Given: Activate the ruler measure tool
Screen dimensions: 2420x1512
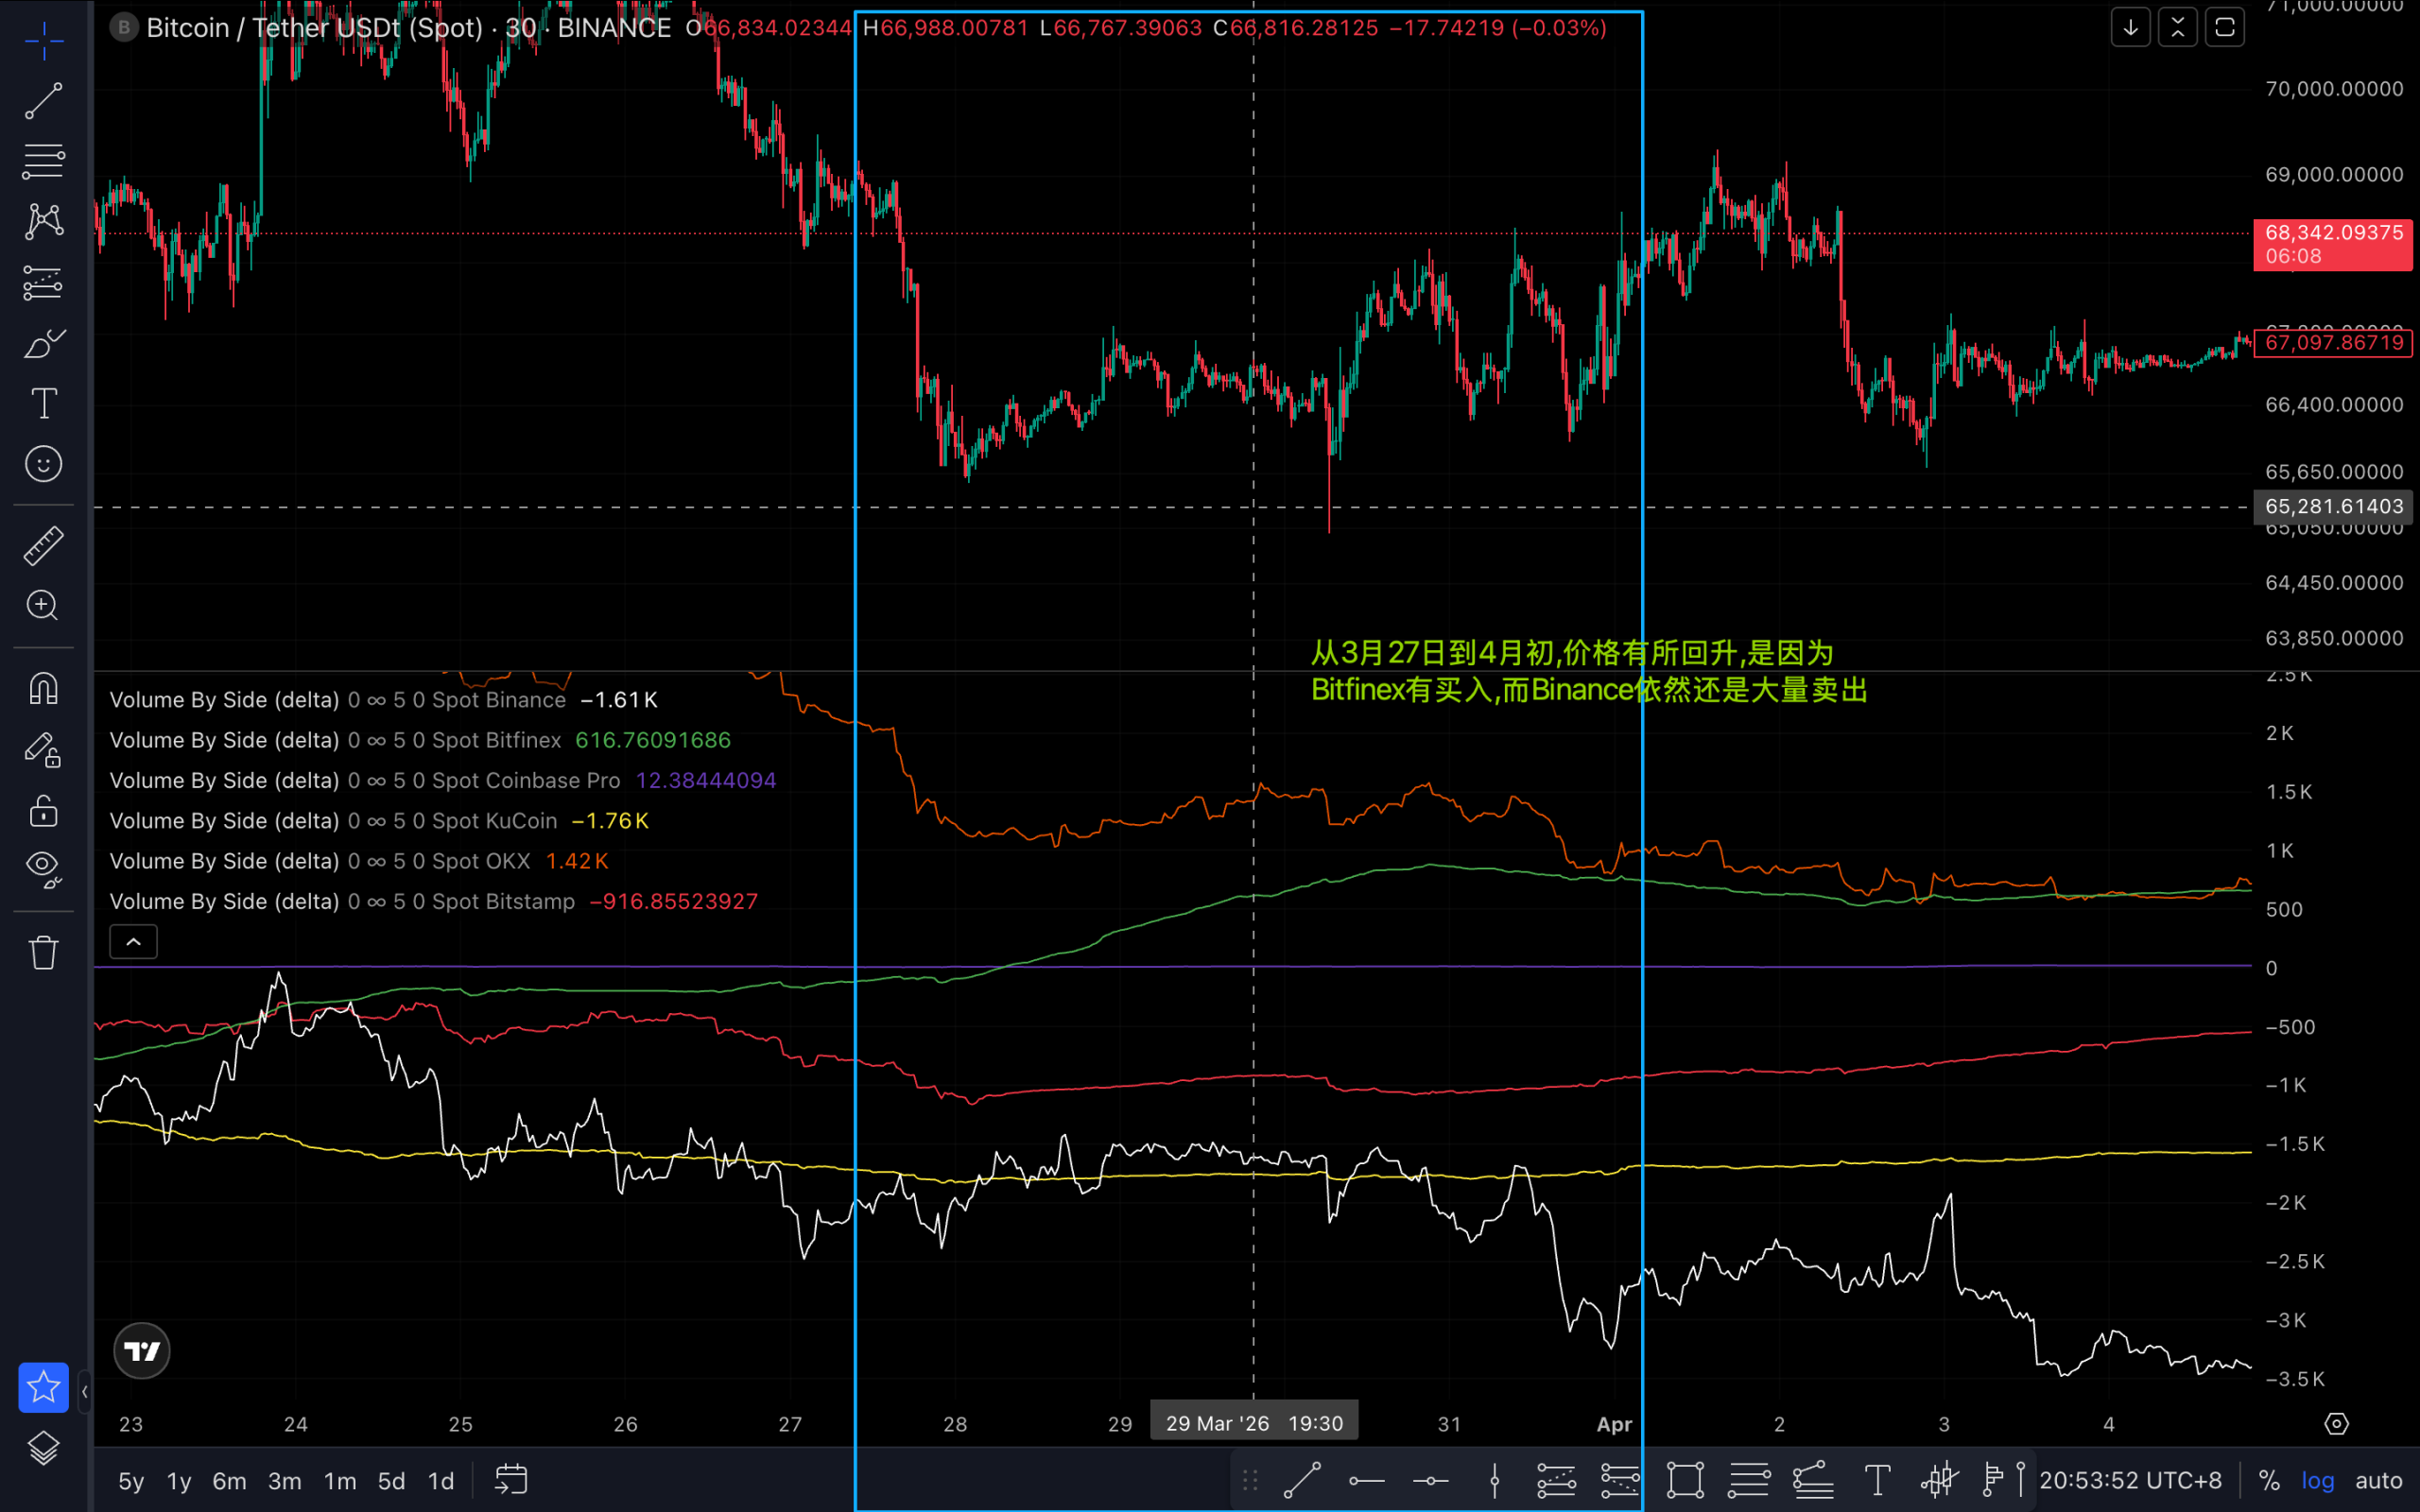Looking at the screenshot, I should tap(43, 546).
